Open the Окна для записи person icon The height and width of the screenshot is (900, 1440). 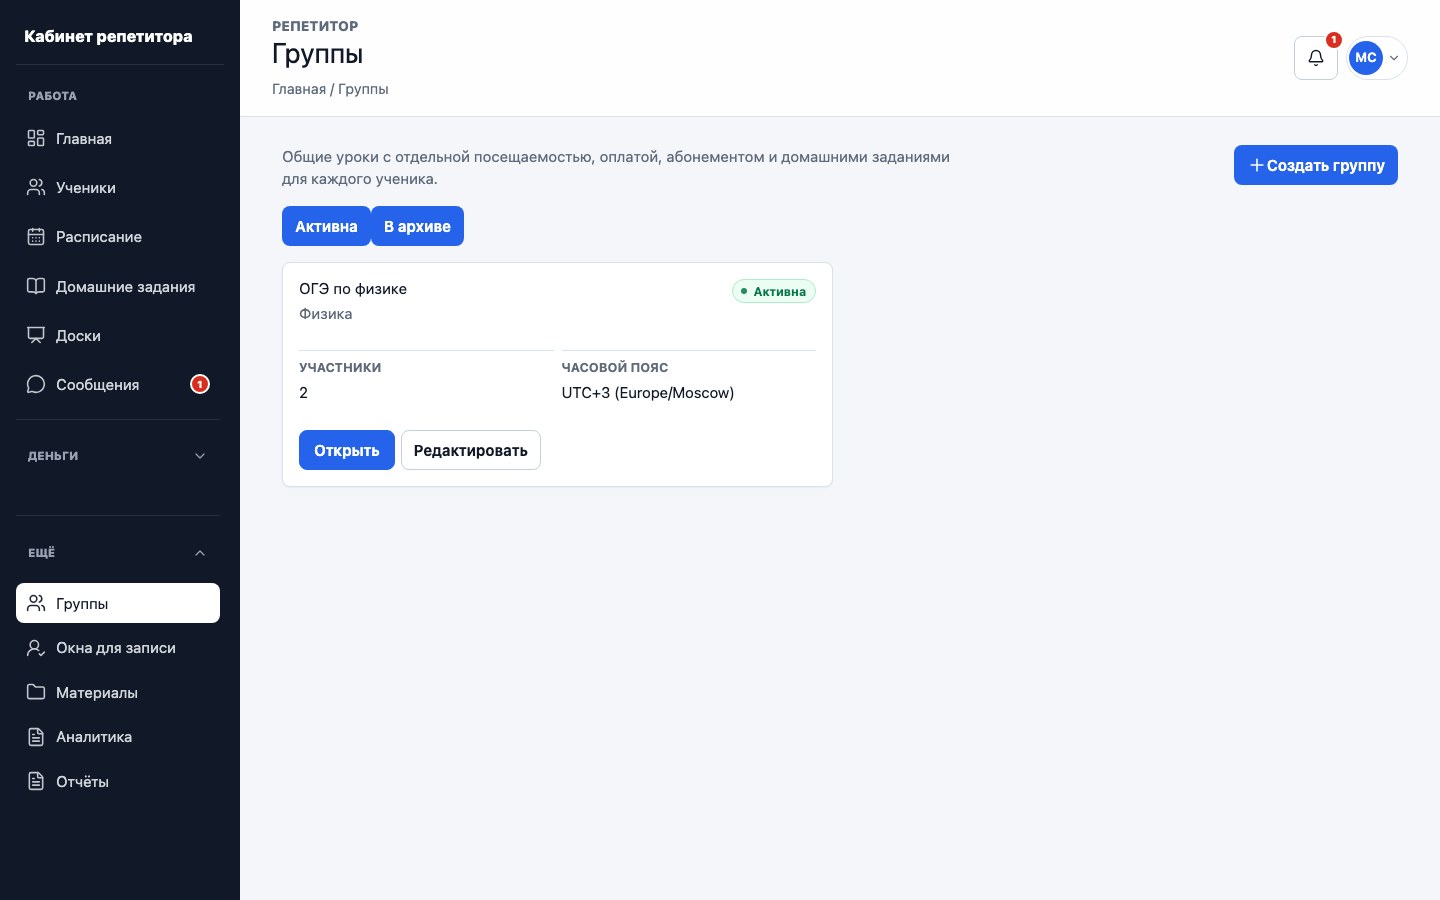point(36,647)
